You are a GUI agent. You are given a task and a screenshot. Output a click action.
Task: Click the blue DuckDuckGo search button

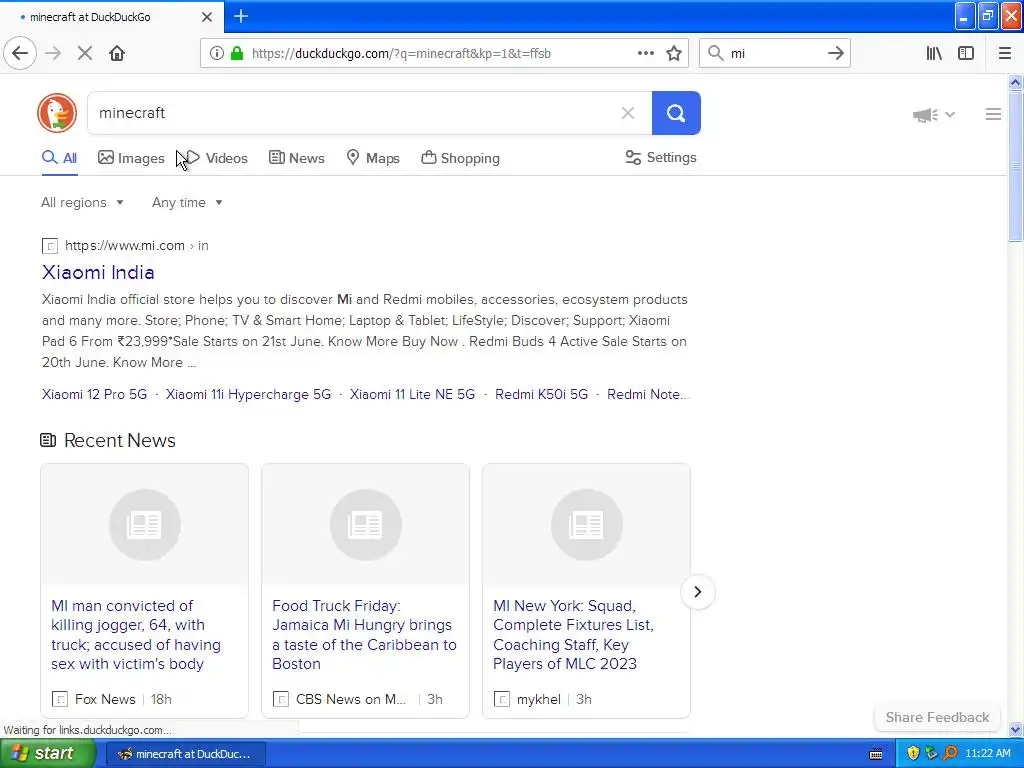click(676, 113)
